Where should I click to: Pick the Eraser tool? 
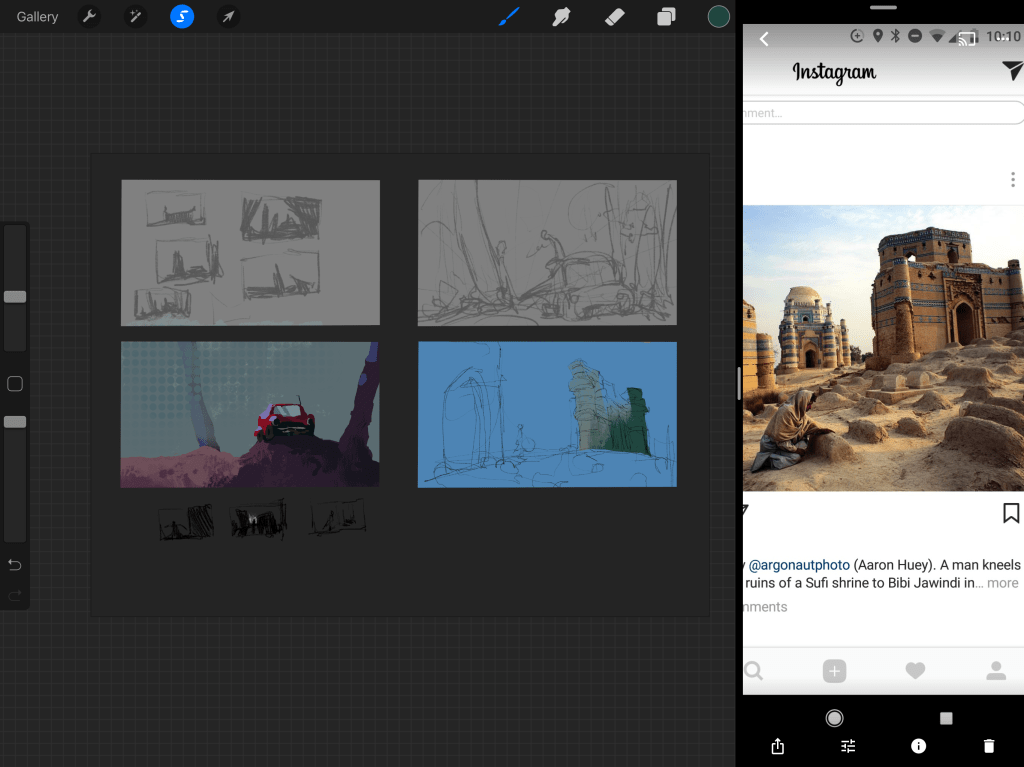click(615, 17)
